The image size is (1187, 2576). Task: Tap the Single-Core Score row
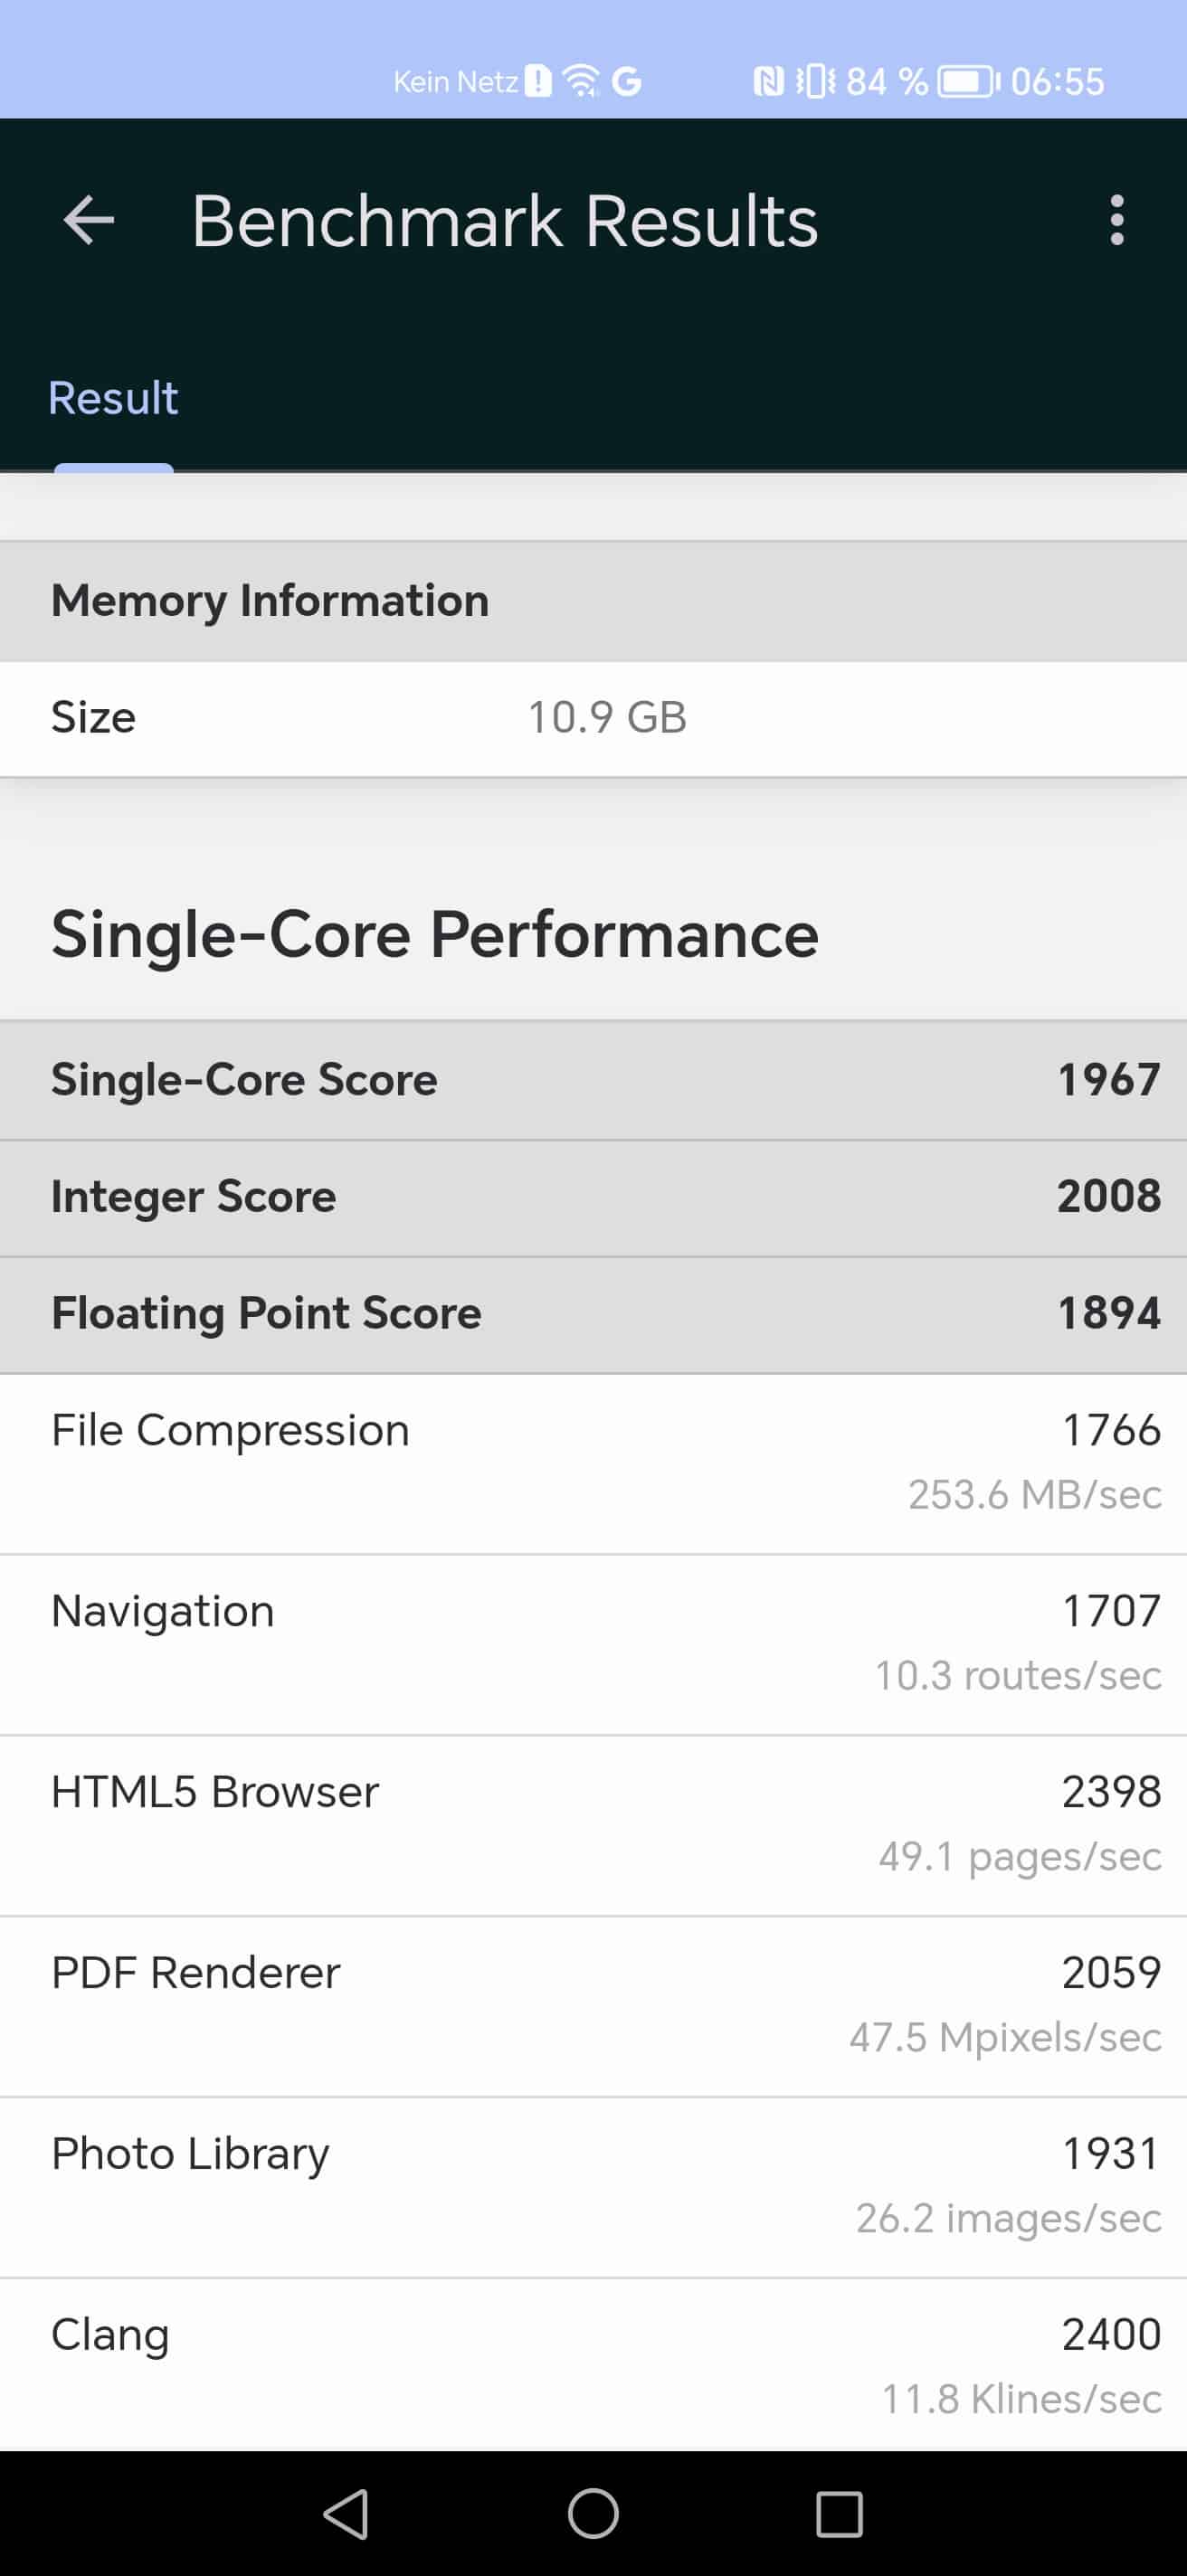point(593,1080)
